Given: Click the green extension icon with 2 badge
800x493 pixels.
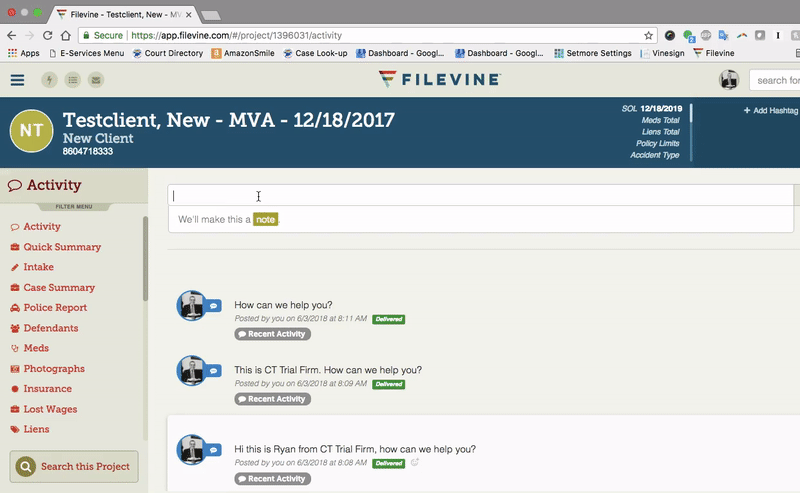Looking at the screenshot, I should pyautogui.click(x=689, y=36).
